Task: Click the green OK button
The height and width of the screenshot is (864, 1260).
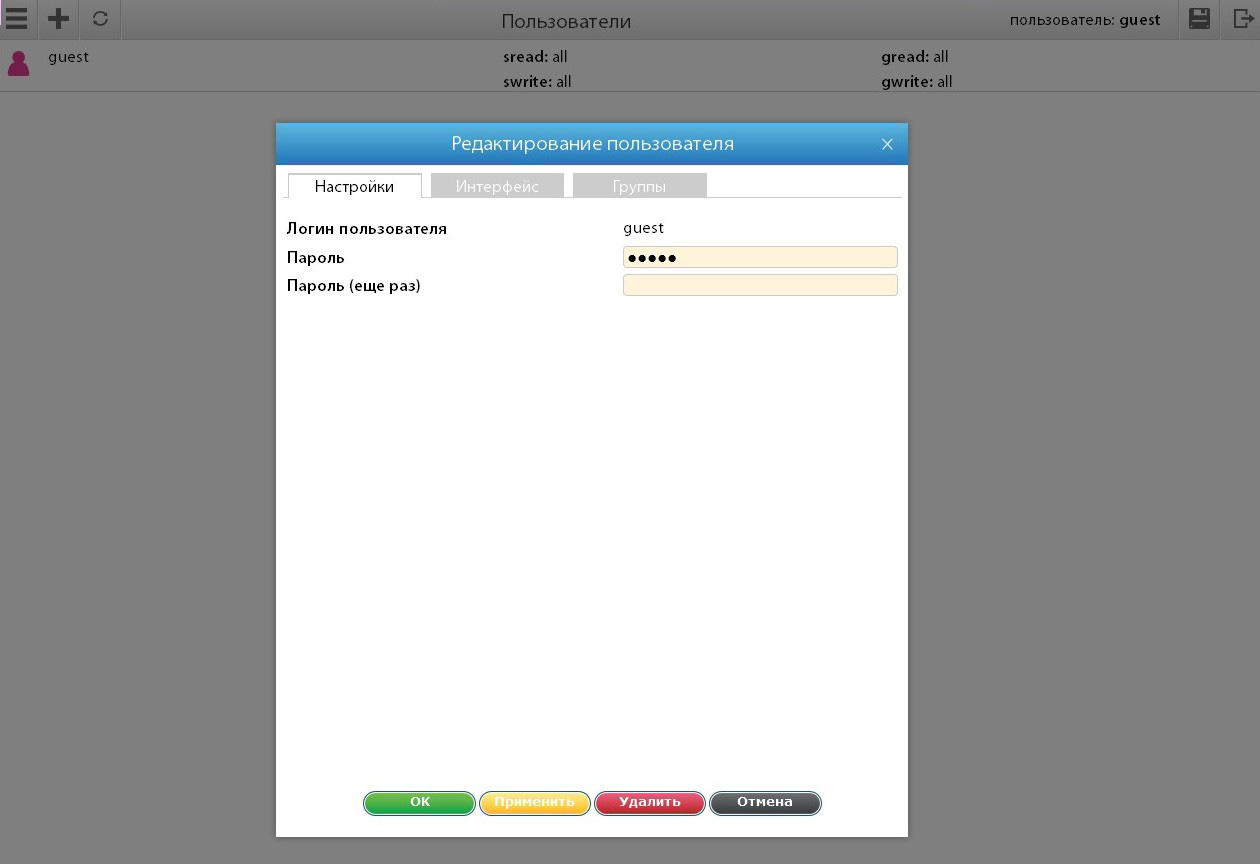Action: (419, 803)
